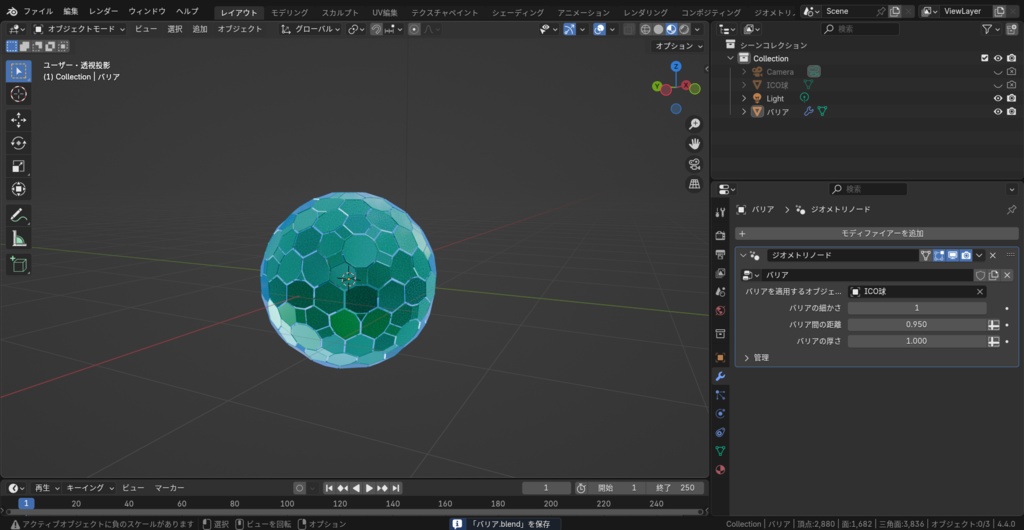
Task: Switch to the UV編集 workspace tab
Action: pyautogui.click(x=385, y=12)
